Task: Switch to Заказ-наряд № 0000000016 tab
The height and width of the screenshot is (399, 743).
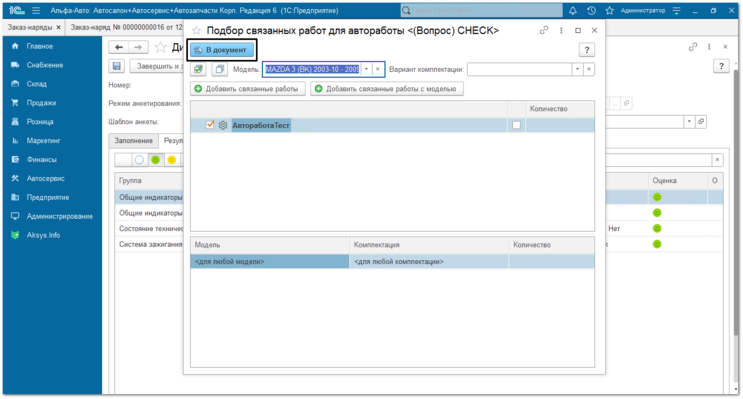Action: click(127, 27)
